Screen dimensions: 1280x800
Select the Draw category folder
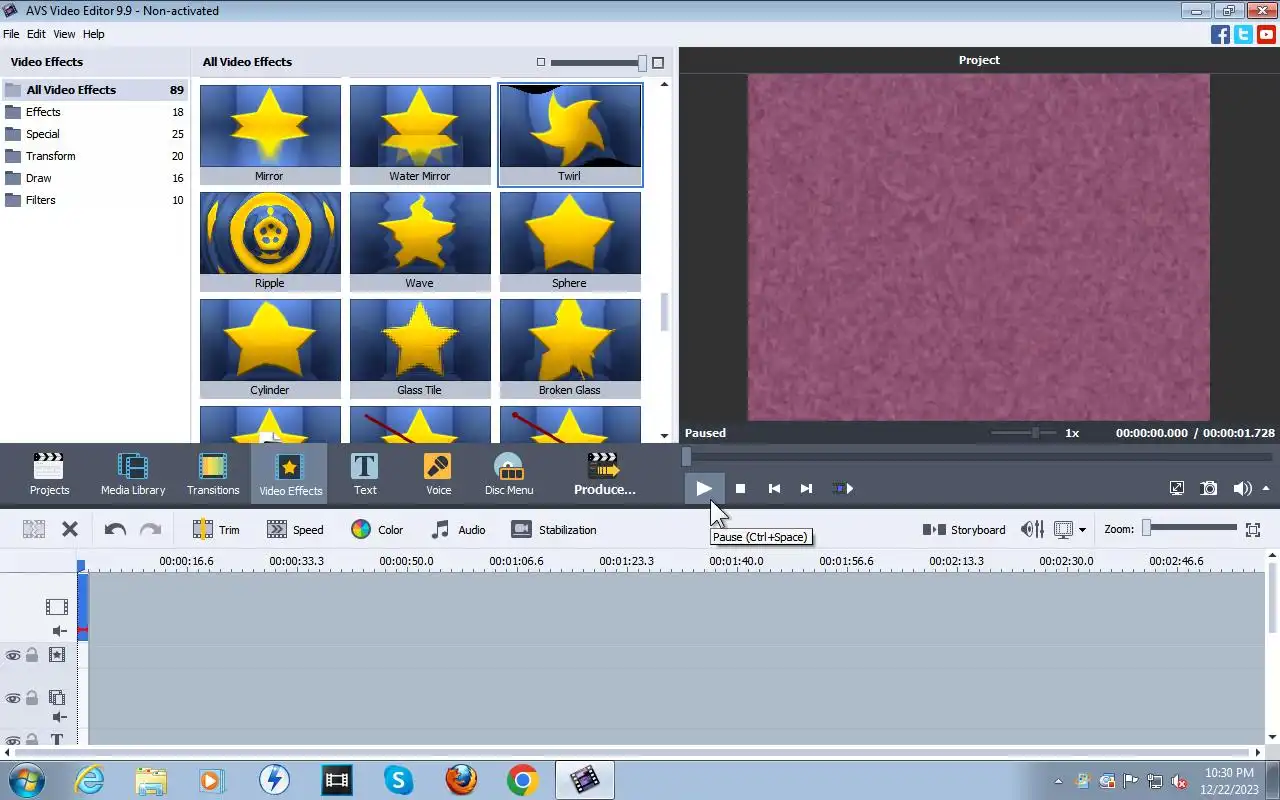pos(94,178)
